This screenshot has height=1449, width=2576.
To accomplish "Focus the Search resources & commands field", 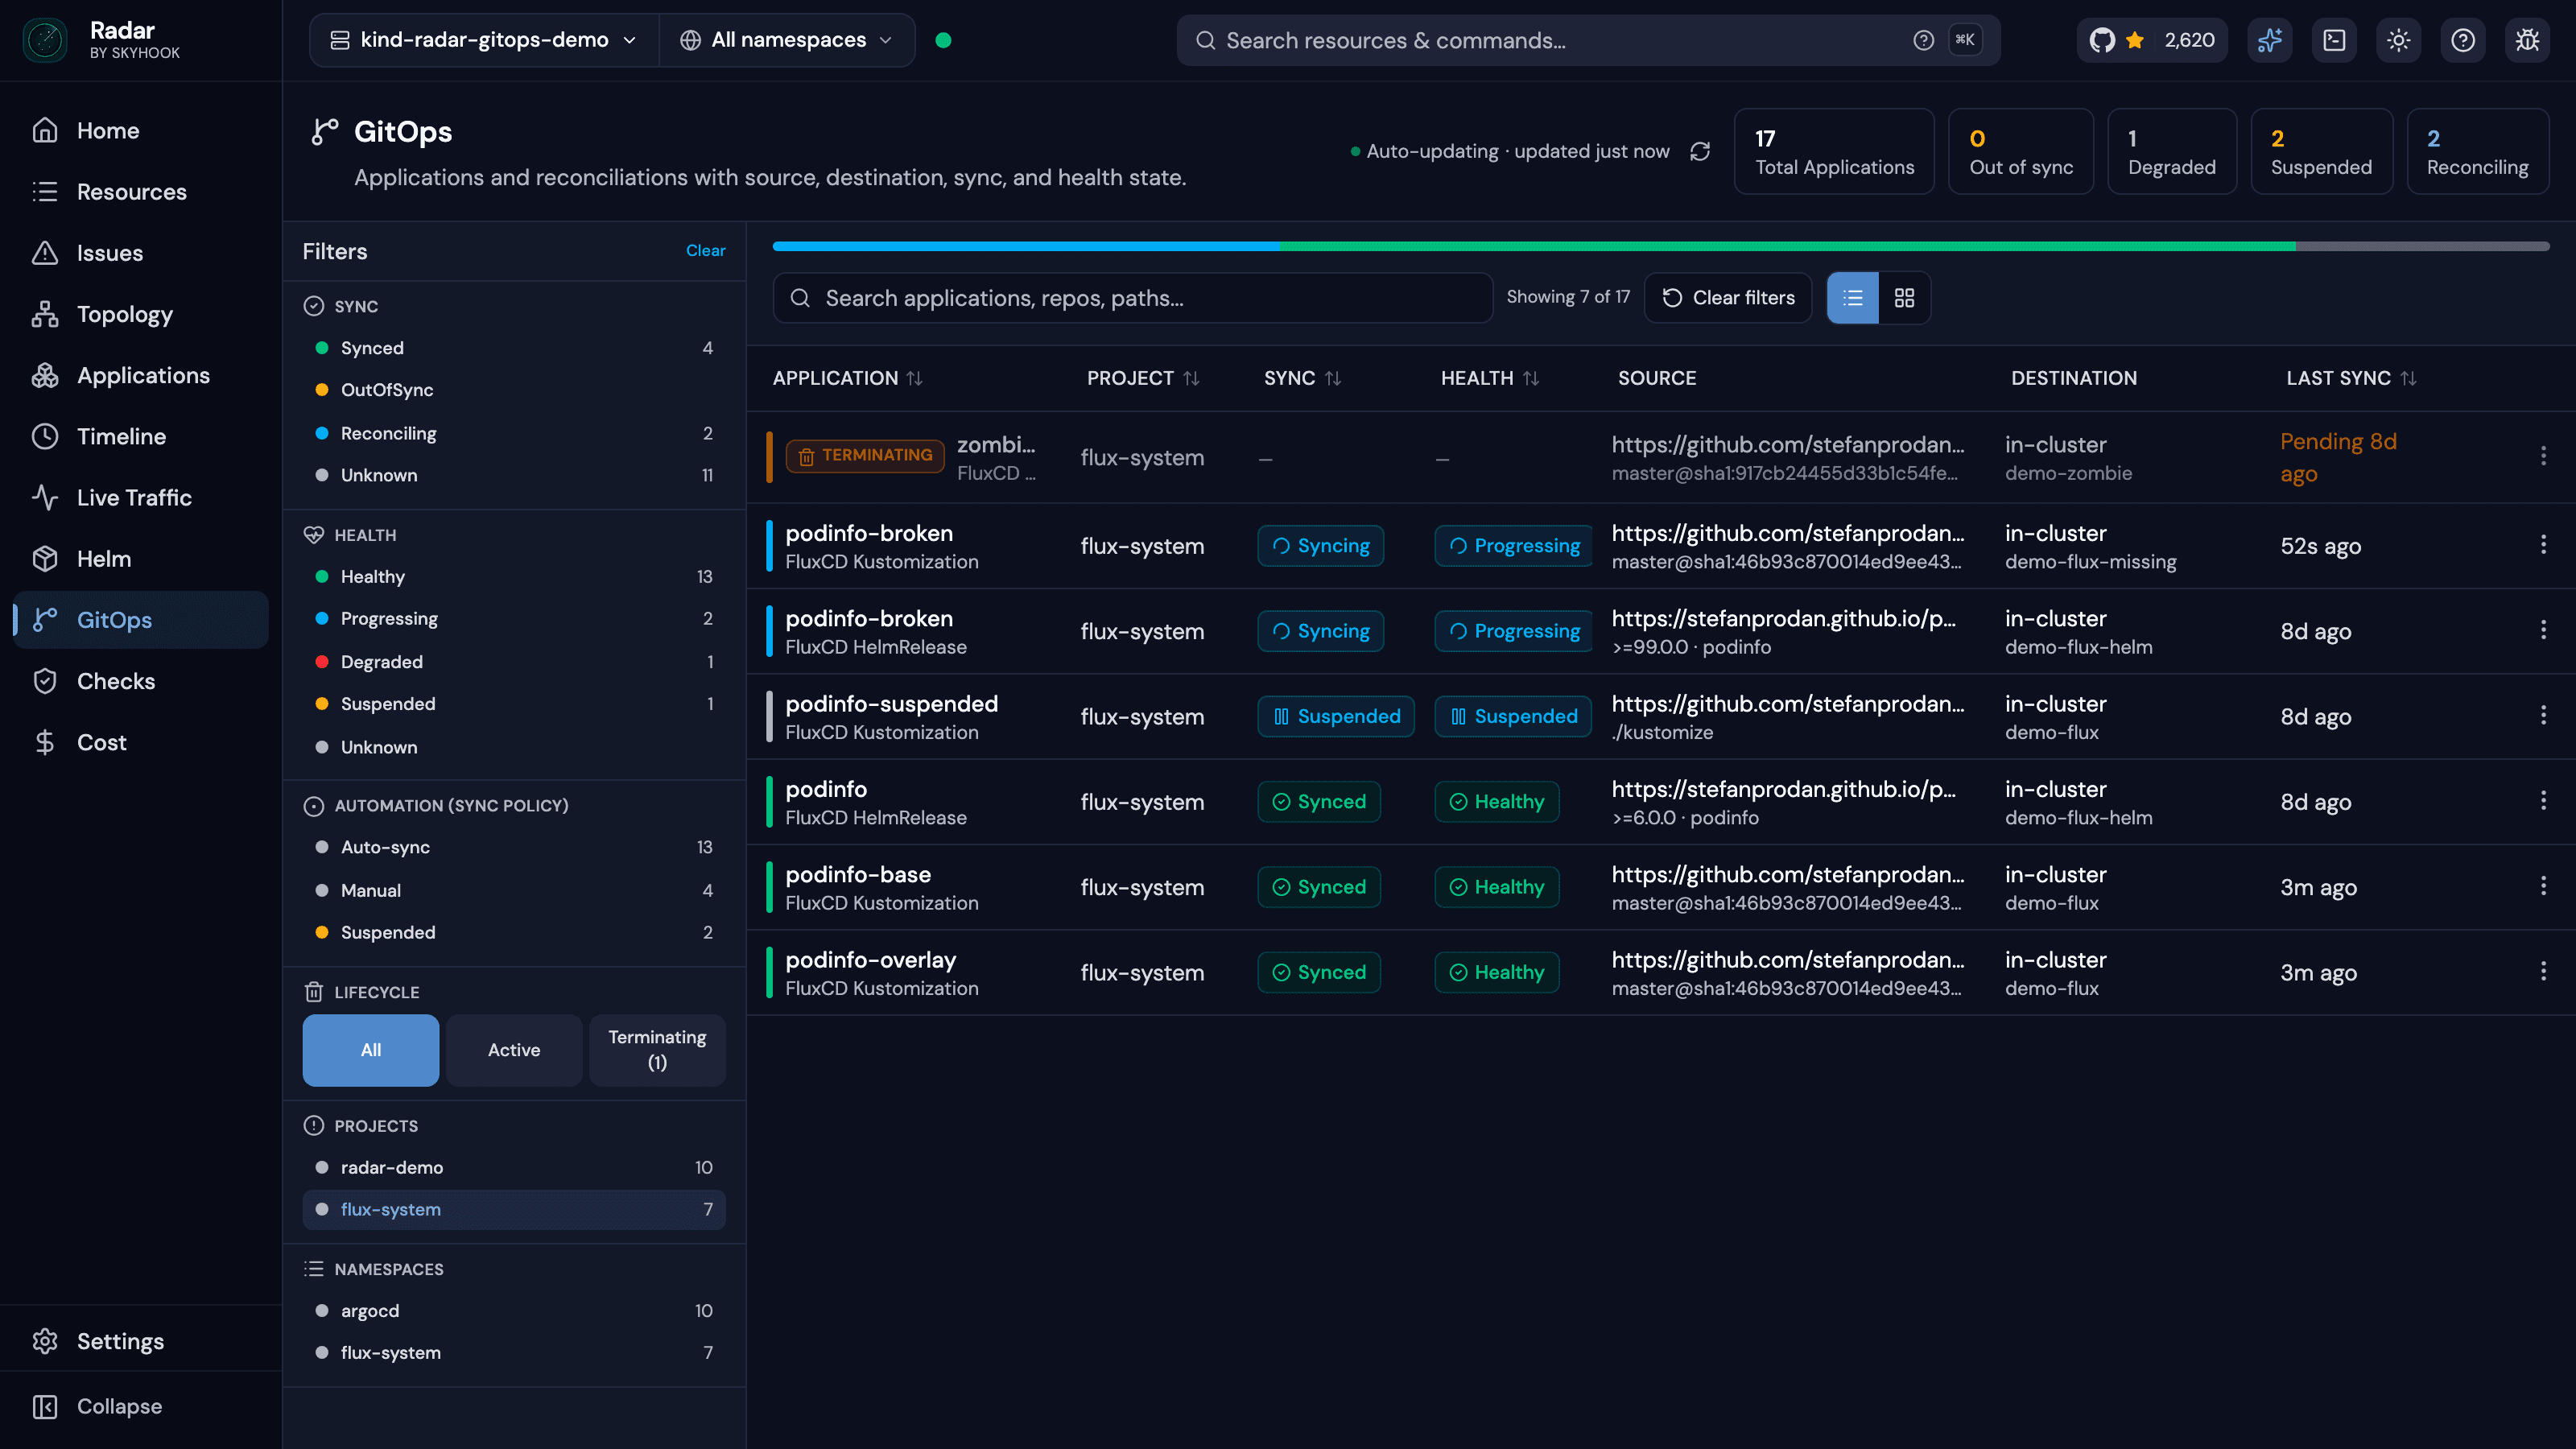I will click(1588, 40).
